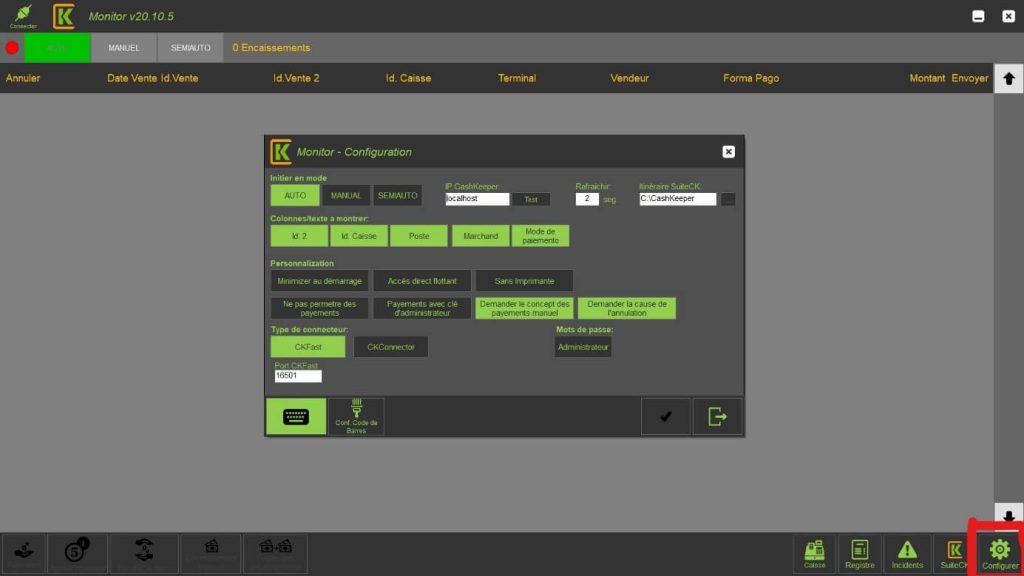Click the Rafraîchir seconds field
Screen dimensions: 1024x576
pyautogui.click(x=586, y=199)
